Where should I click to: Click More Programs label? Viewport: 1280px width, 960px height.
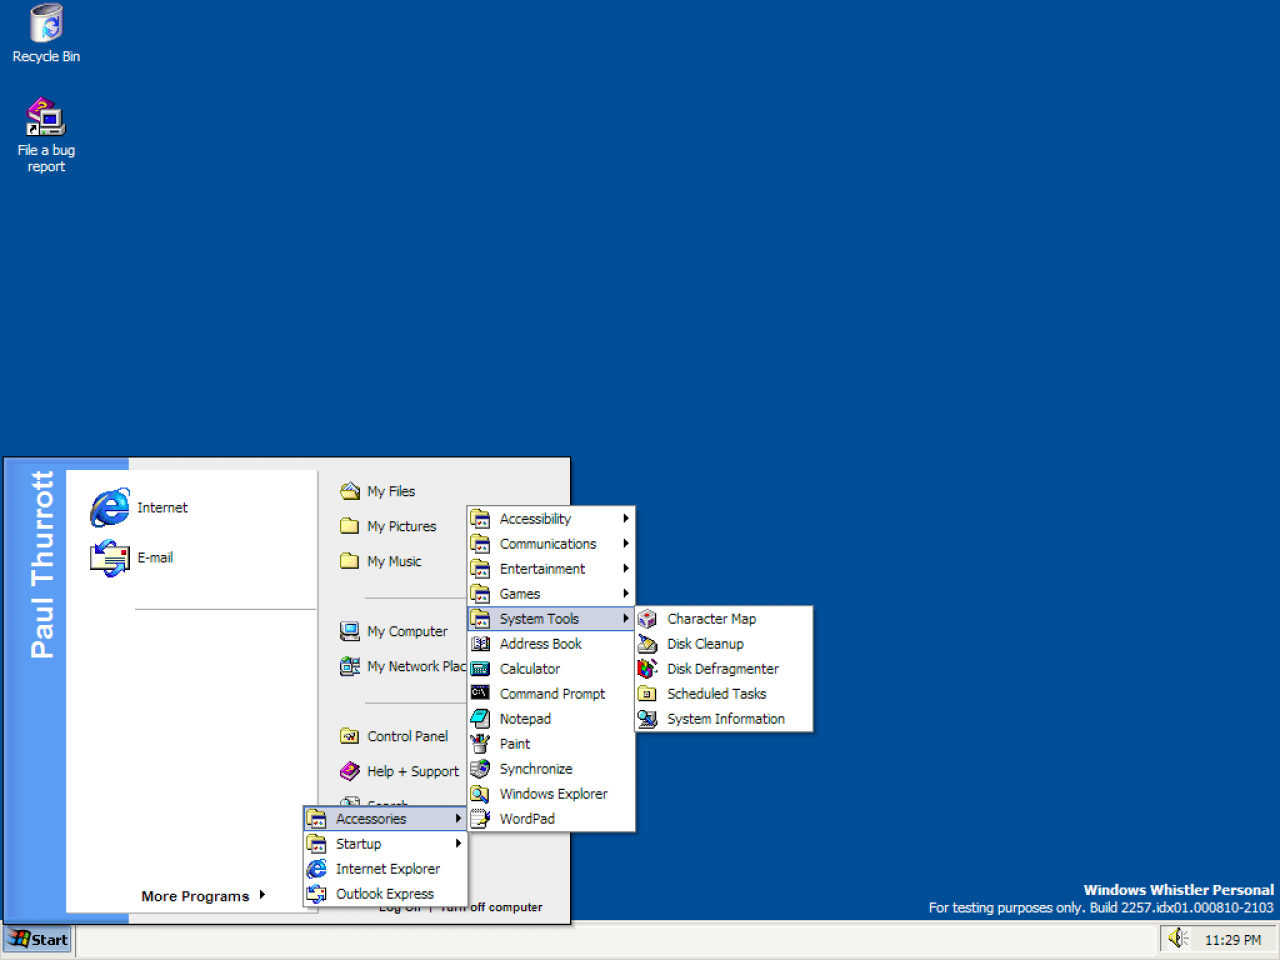click(x=195, y=896)
